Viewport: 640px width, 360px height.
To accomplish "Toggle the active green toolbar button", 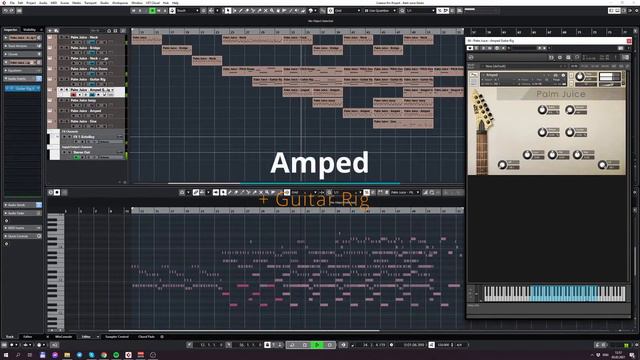I will click(x=152, y=11).
